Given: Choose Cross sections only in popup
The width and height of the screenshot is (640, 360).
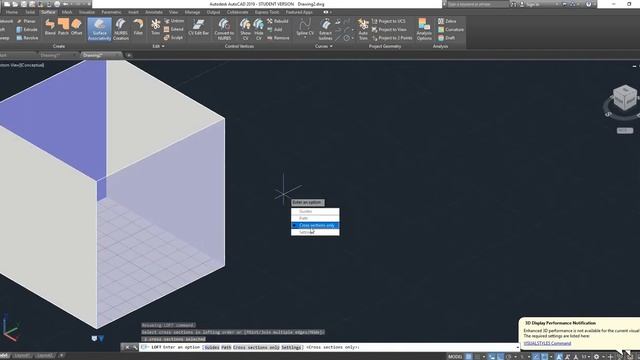Looking at the screenshot, I should click(315, 225).
